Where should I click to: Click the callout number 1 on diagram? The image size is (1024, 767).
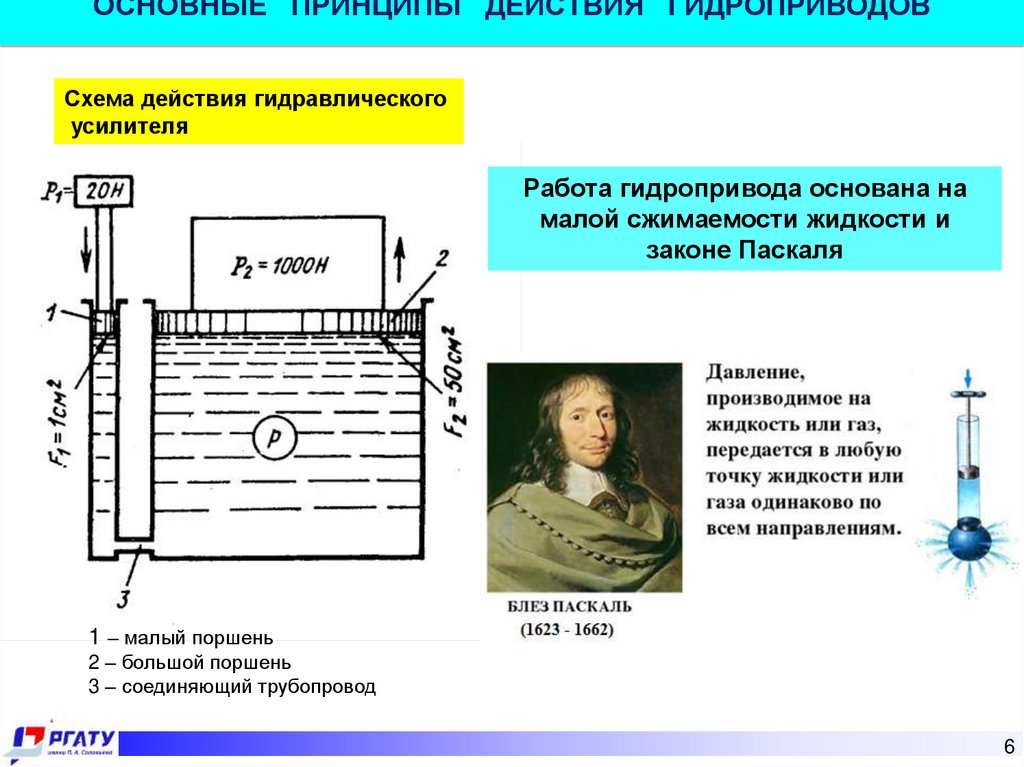coord(52,312)
